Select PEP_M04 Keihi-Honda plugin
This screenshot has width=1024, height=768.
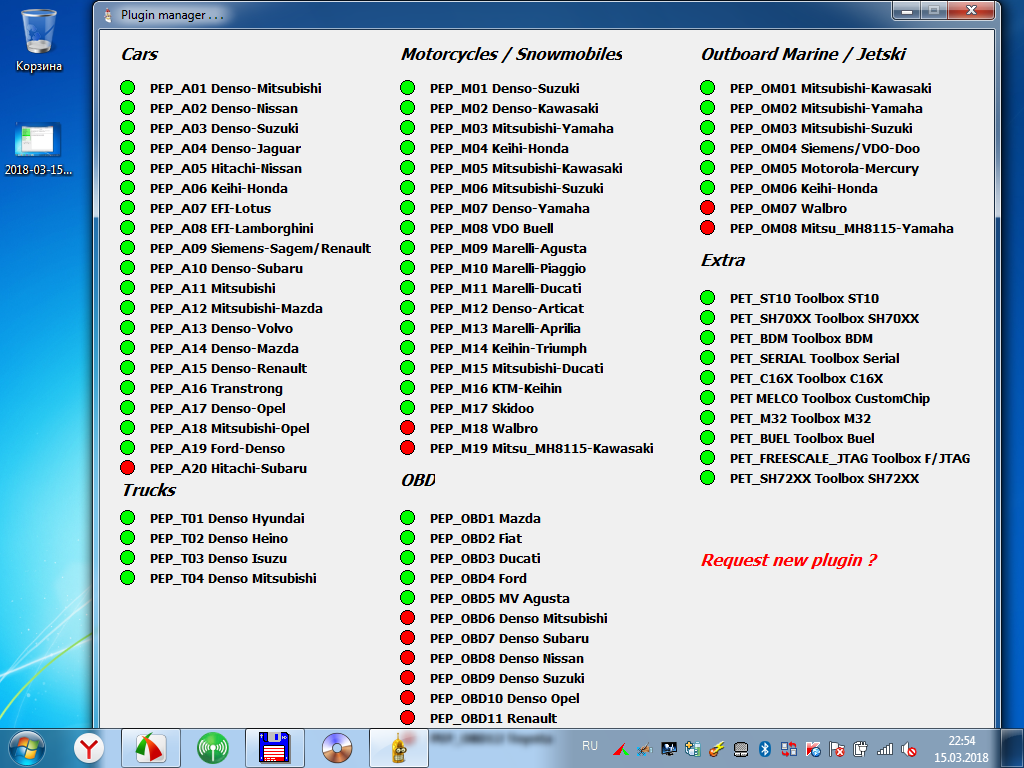pyautogui.click(x=499, y=148)
